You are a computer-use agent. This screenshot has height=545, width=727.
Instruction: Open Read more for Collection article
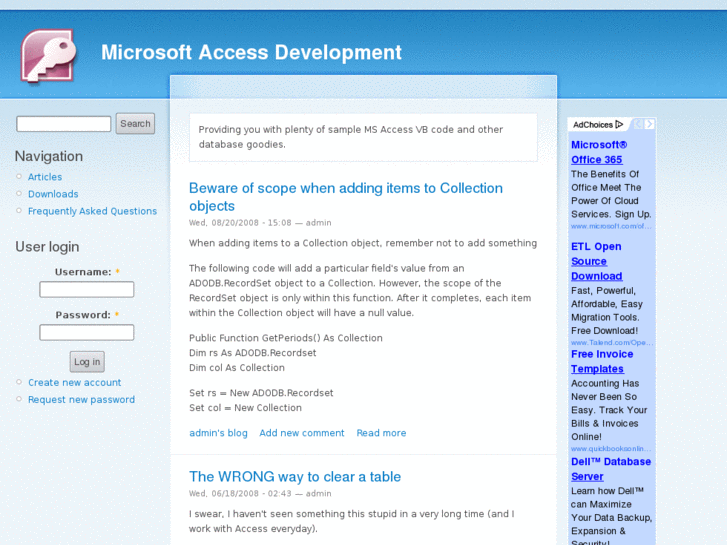(x=381, y=433)
